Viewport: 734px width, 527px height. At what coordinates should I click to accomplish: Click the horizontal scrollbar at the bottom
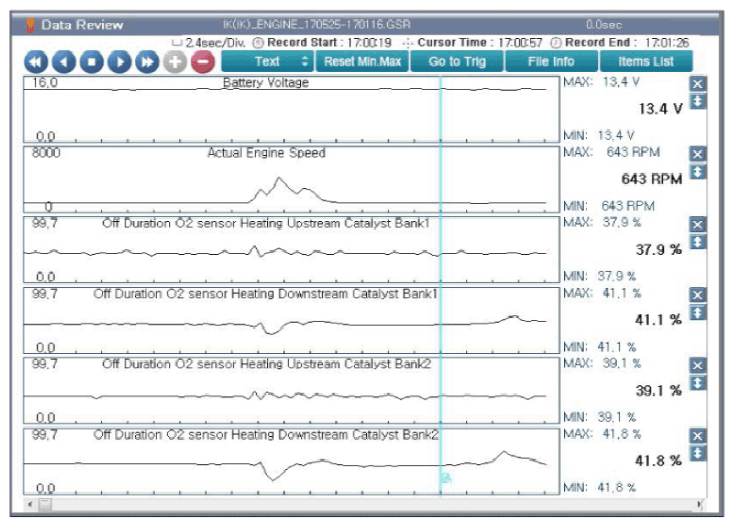tap(360, 504)
